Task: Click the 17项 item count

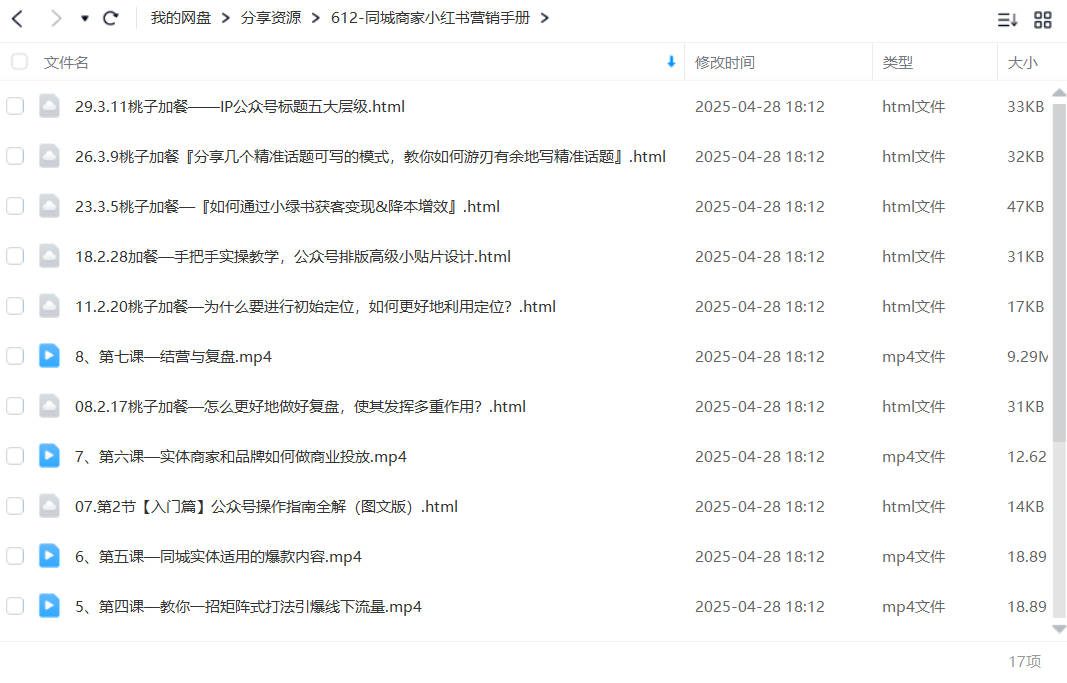Action: pyautogui.click(x=1025, y=661)
